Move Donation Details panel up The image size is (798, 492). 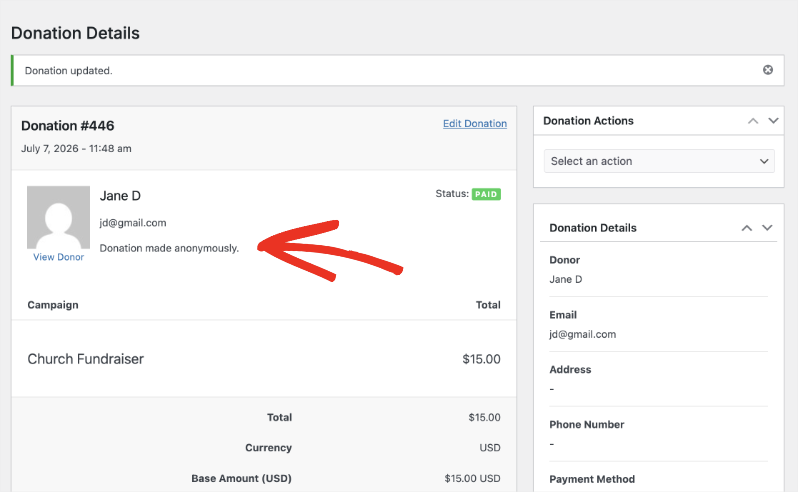tap(747, 228)
